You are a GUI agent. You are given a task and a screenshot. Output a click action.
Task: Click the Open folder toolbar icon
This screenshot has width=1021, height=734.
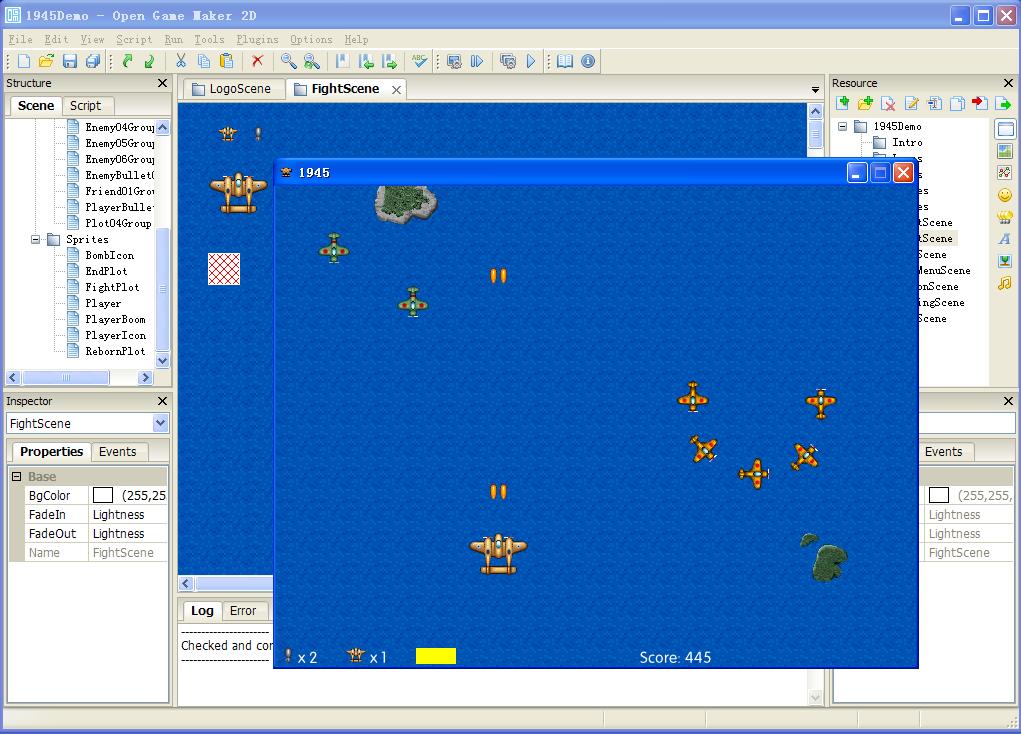tap(46, 61)
